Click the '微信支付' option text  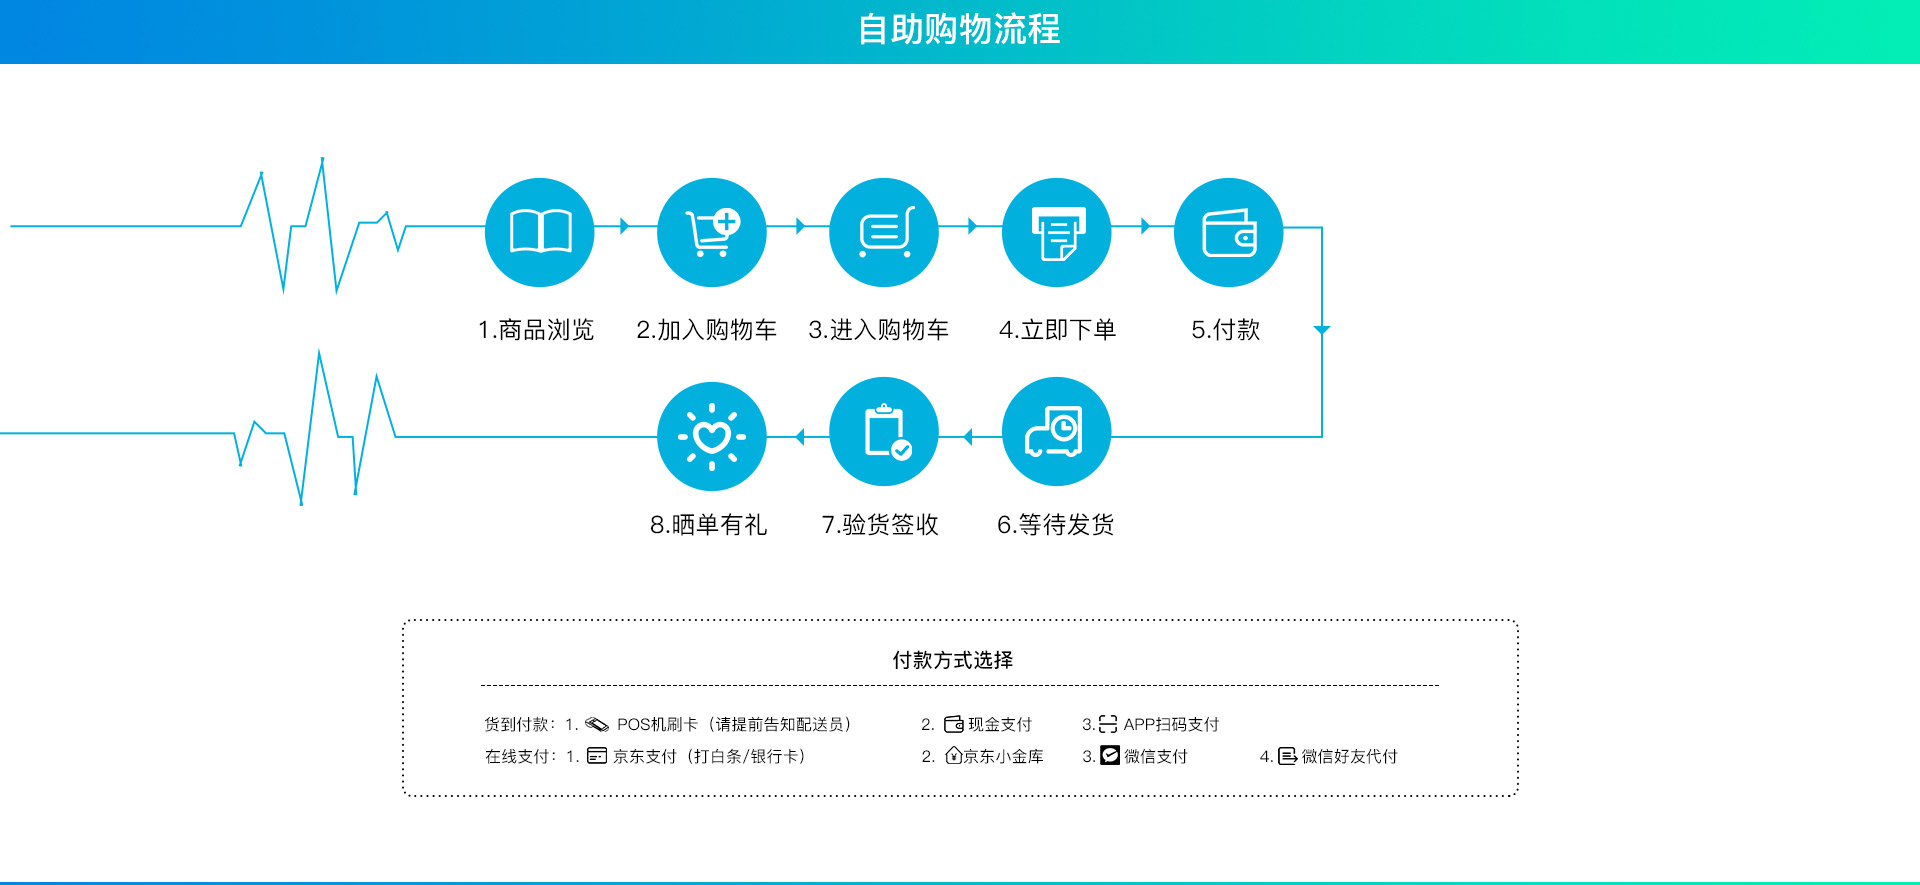tap(1156, 756)
